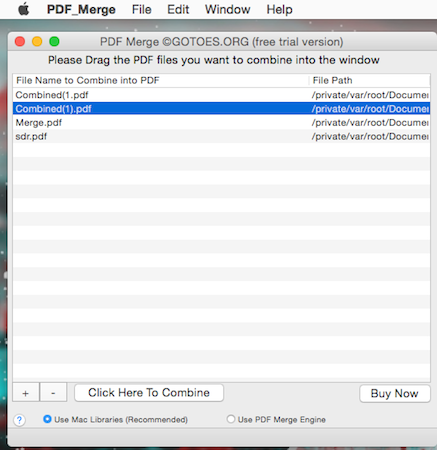Select the Combined(1.pdf row
Viewport: 437px width, 450px height.
point(221,95)
